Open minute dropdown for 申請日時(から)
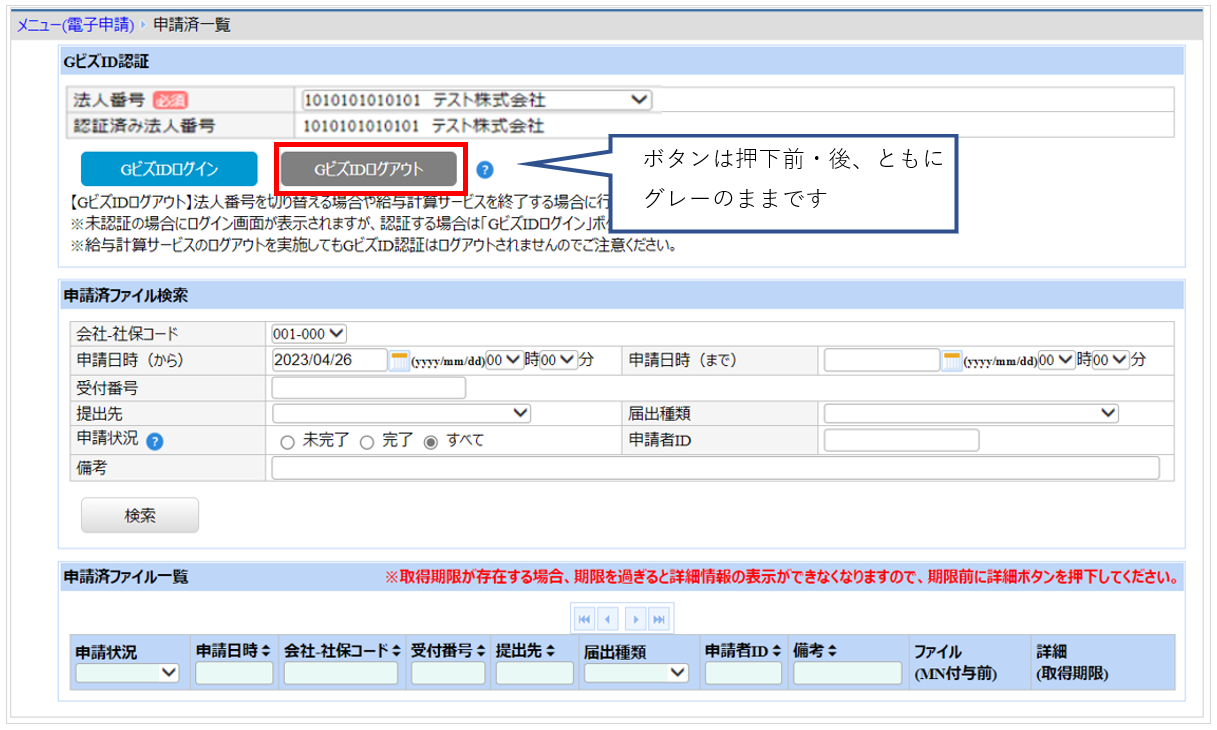Screen dimensions: 1217x730 (560, 360)
